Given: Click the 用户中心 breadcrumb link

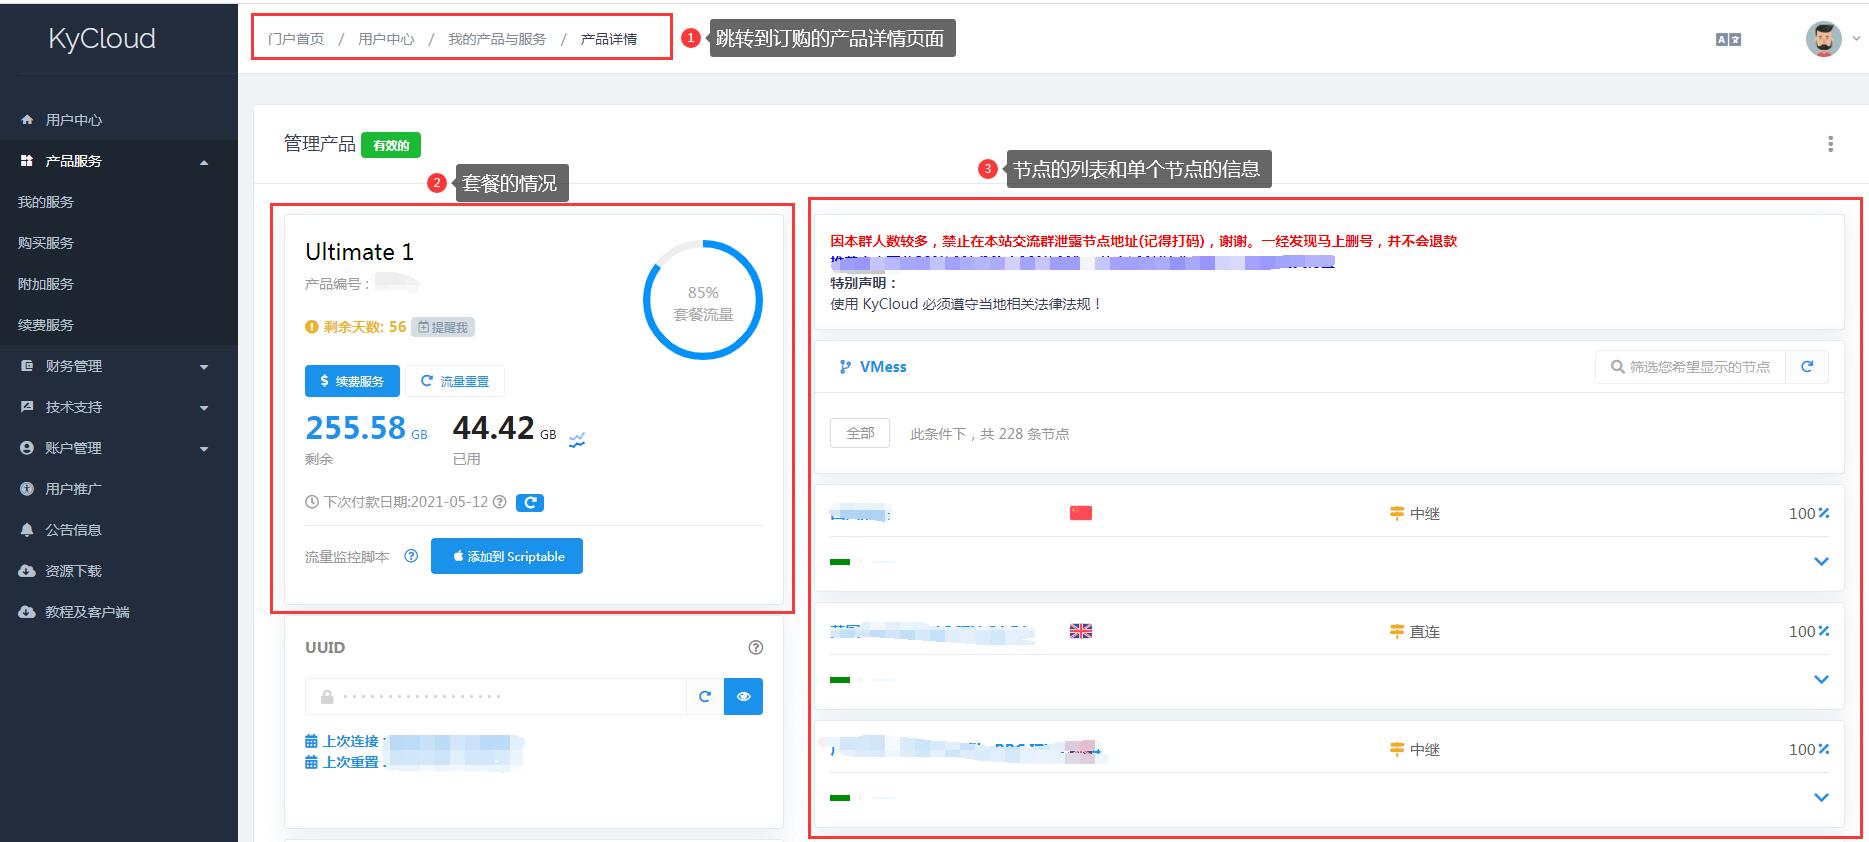Looking at the screenshot, I should coord(386,39).
